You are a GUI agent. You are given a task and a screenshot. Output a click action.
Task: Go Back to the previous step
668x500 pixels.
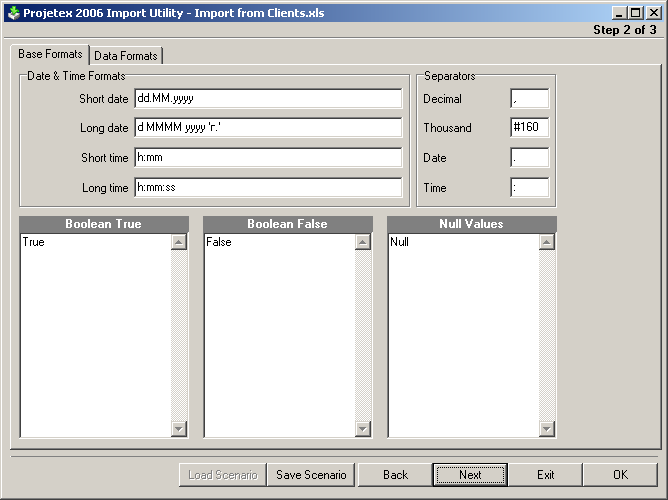tap(395, 475)
